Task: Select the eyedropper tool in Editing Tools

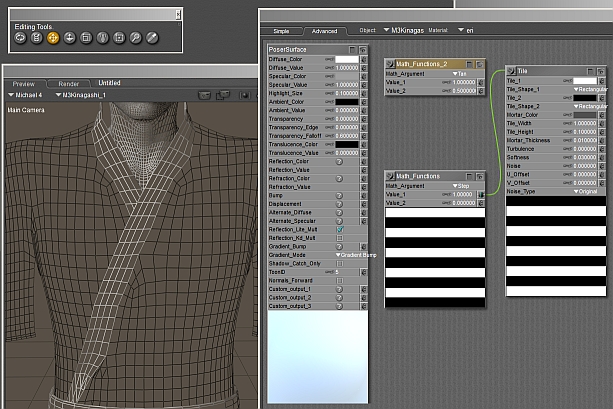Action: pyautogui.click(x=153, y=38)
